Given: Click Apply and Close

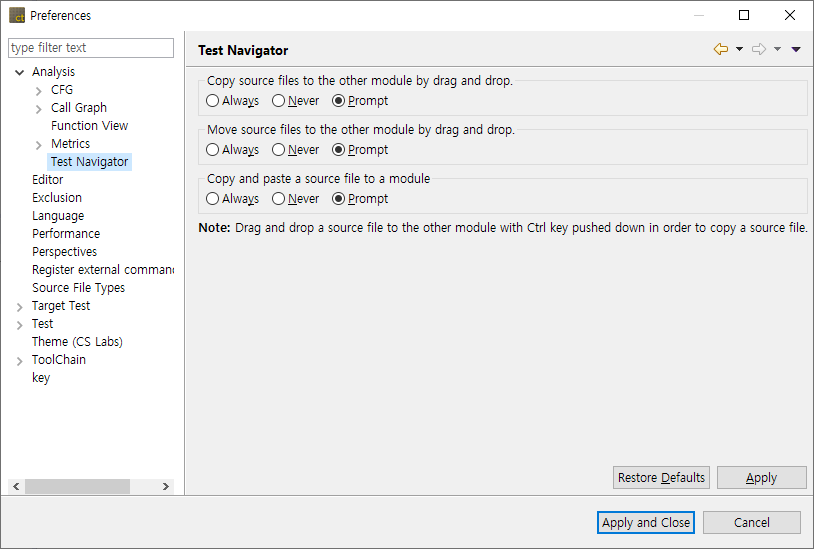Looking at the screenshot, I should click(645, 522).
